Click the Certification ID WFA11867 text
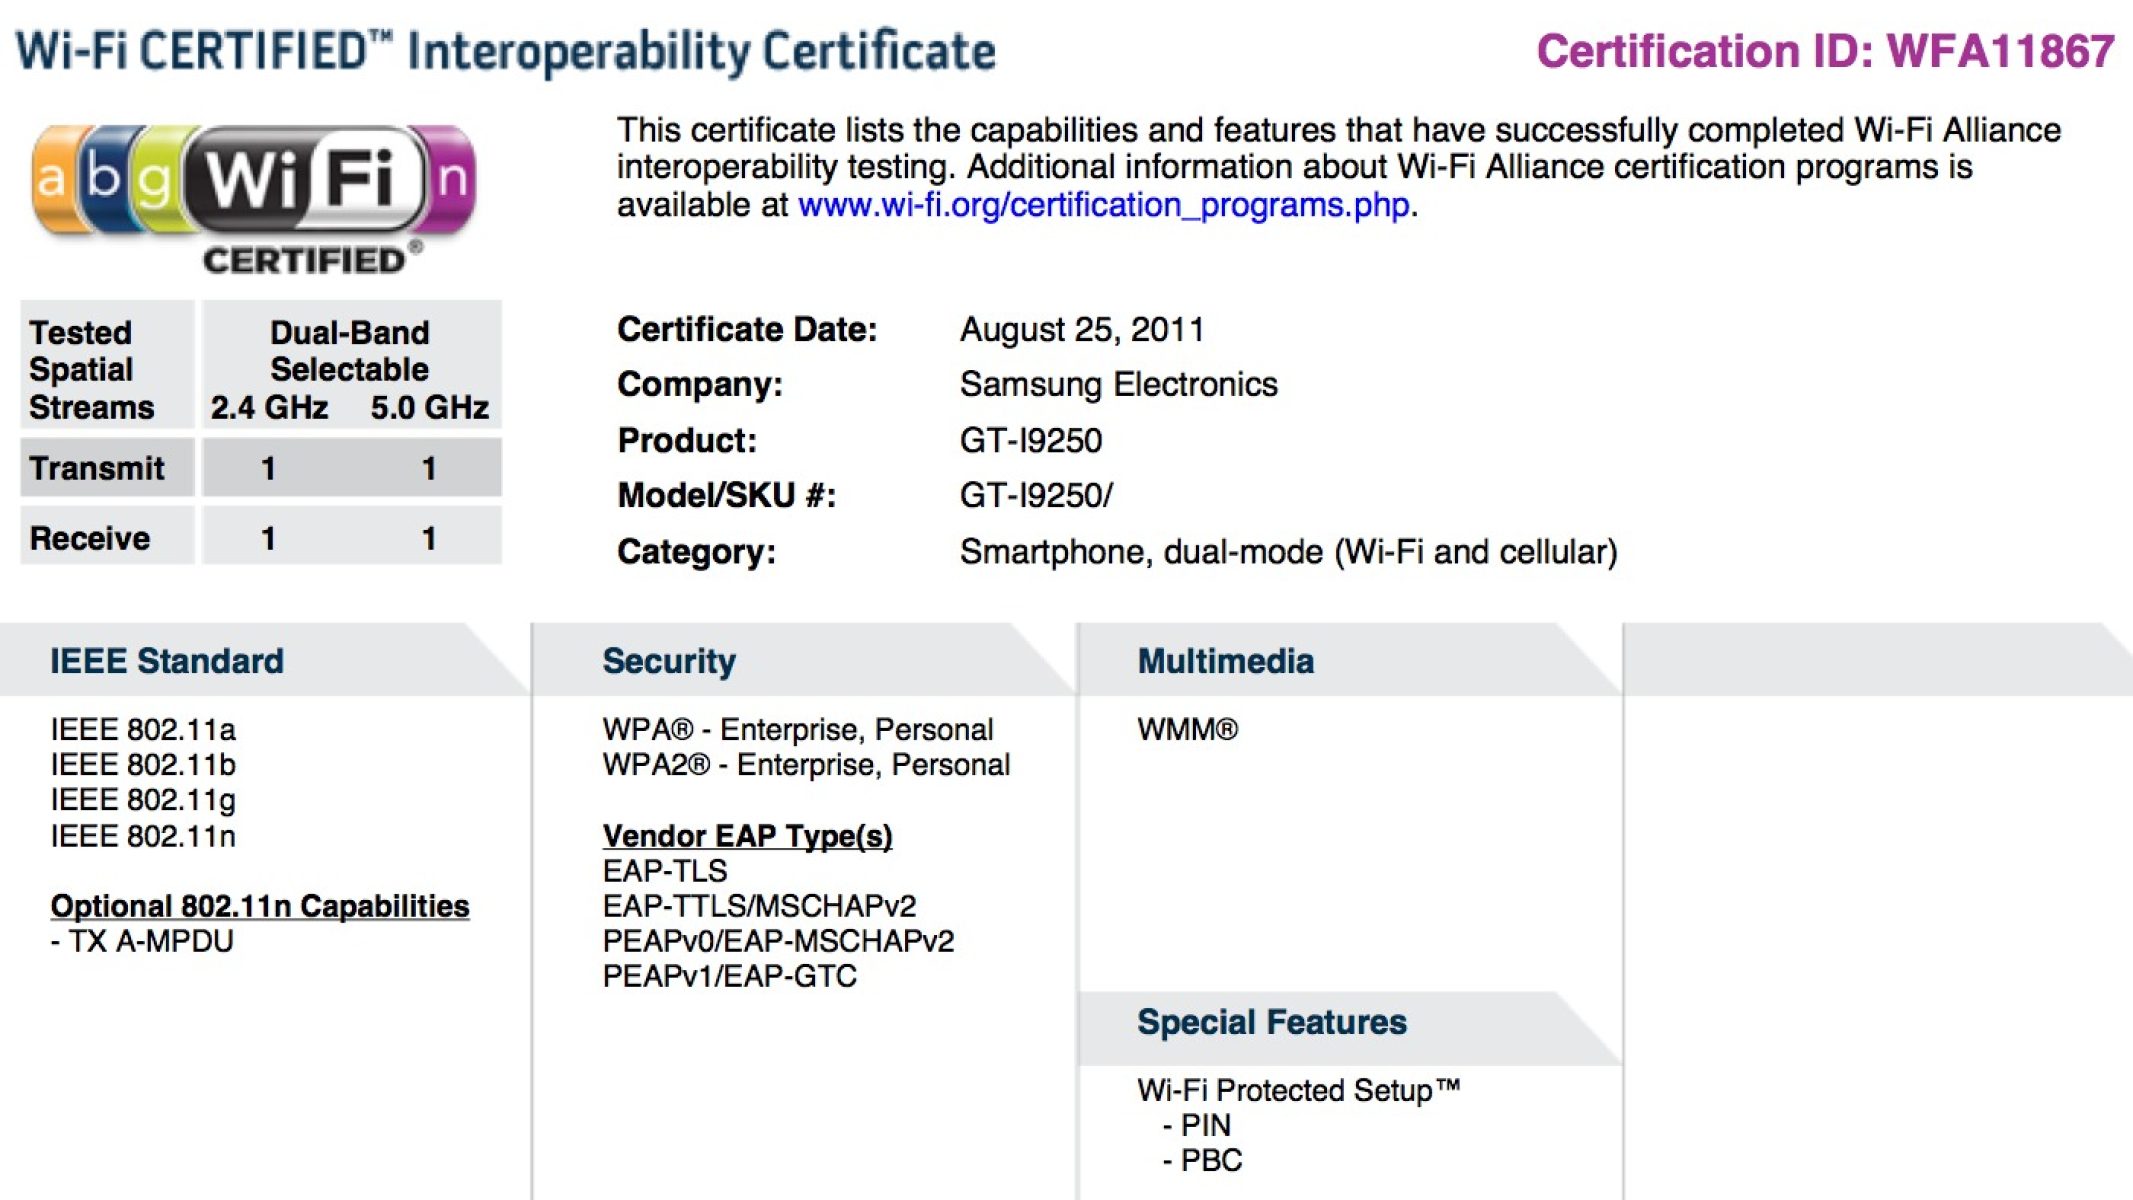 [1825, 52]
